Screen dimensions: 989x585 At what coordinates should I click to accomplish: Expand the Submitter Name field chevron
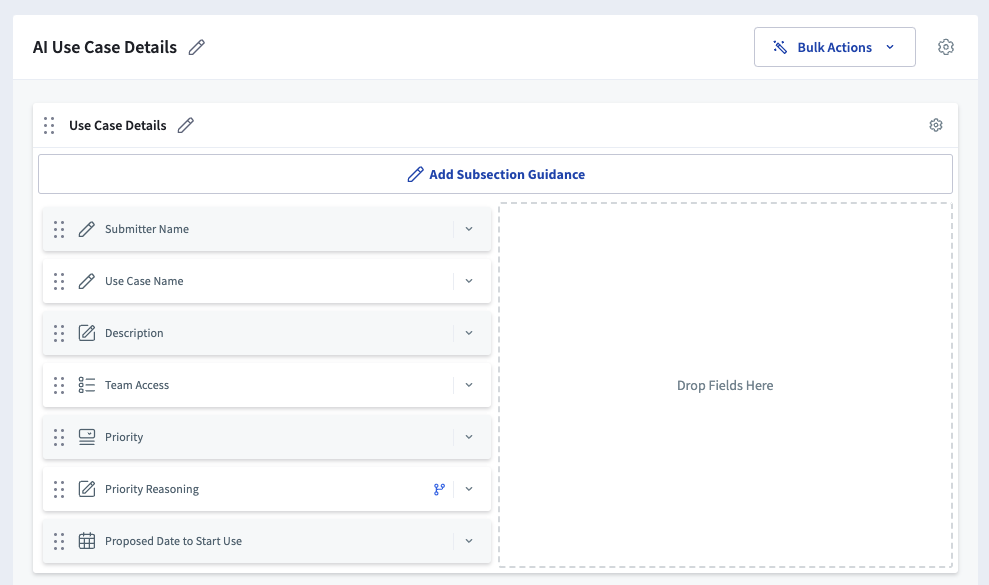pos(469,229)
